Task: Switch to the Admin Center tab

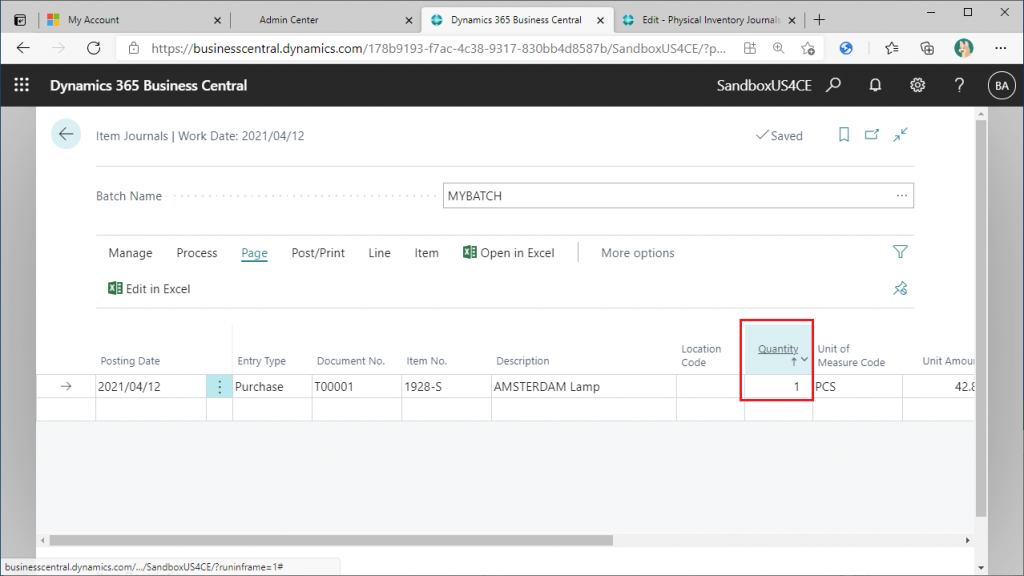Action: [325, 20]
